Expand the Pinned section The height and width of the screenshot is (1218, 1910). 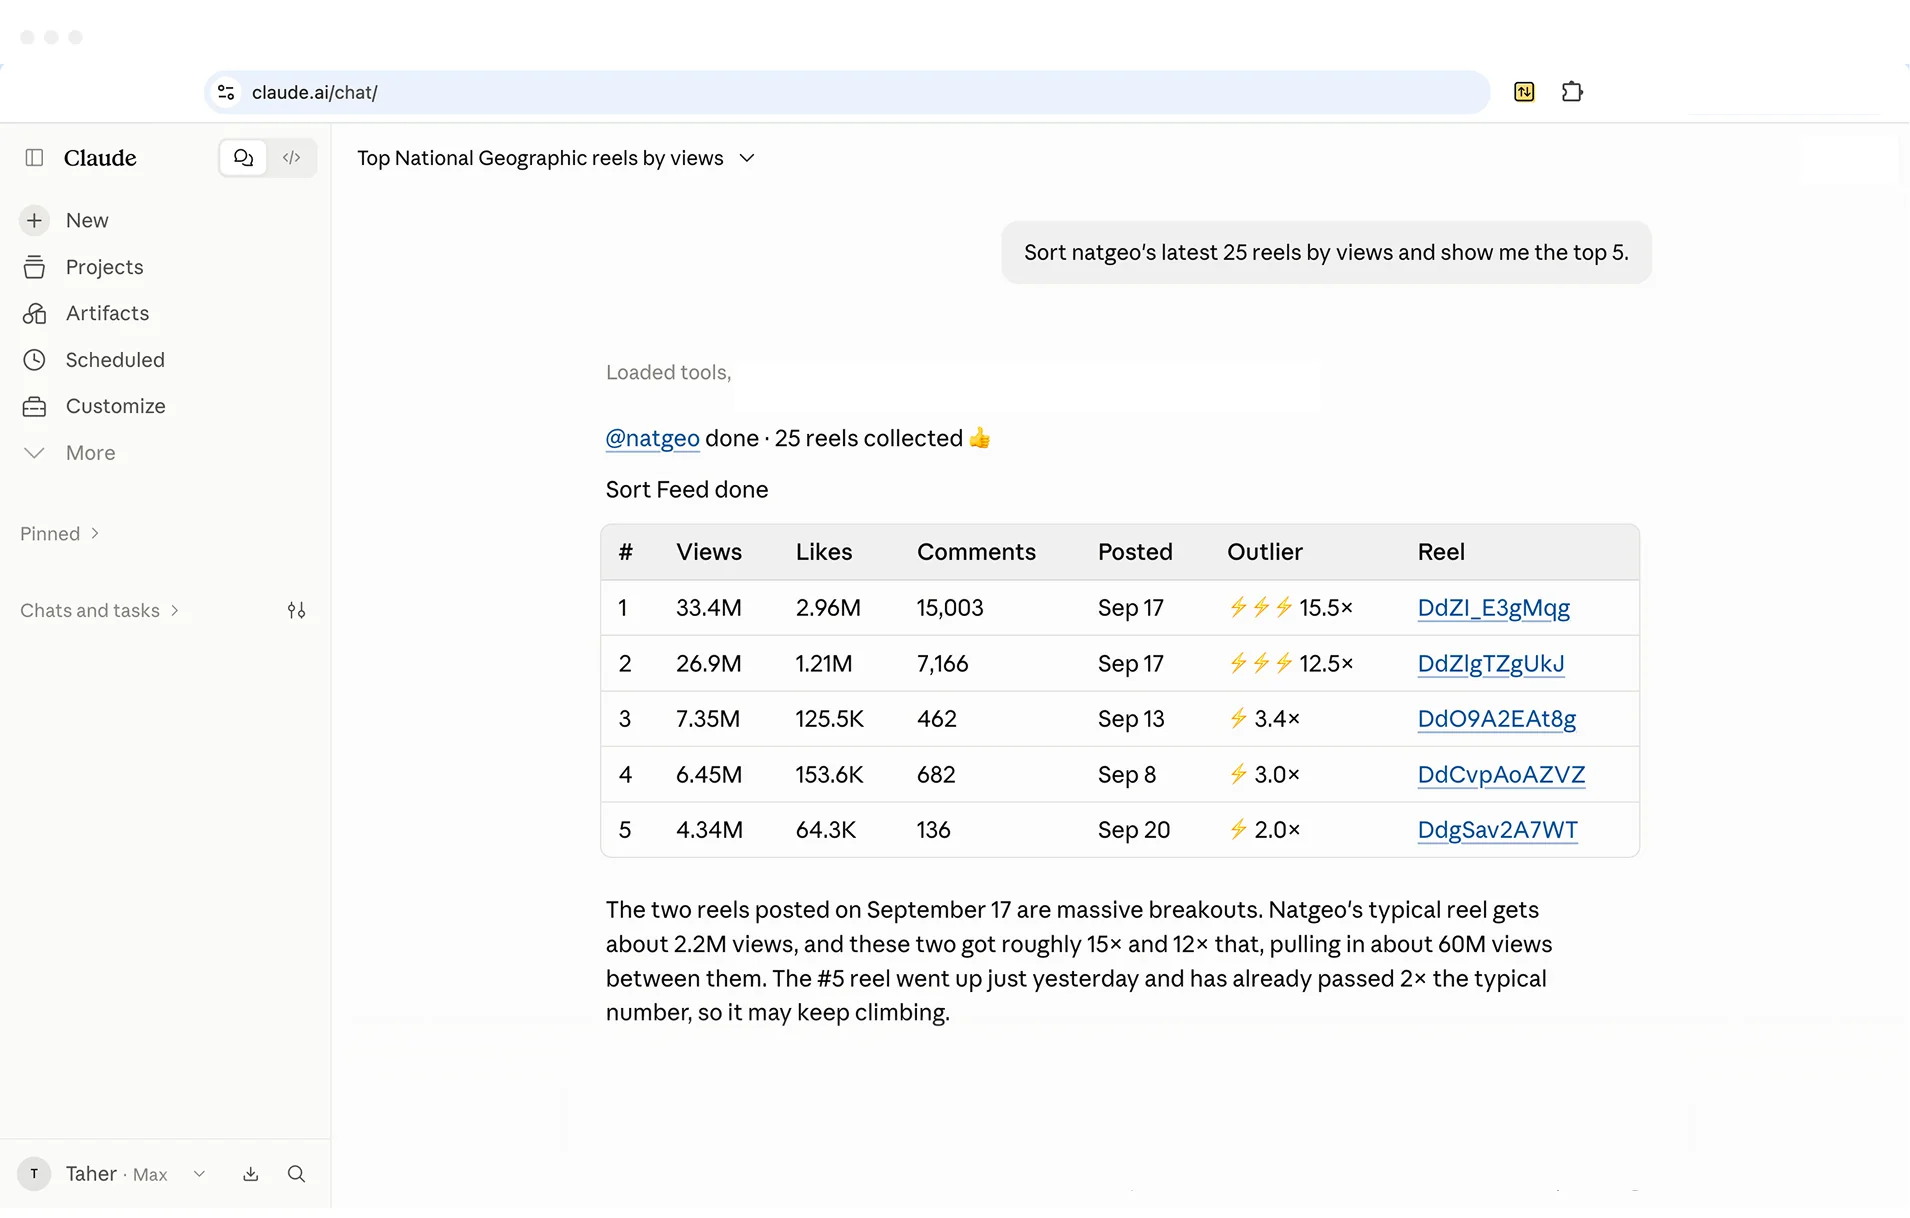coord(60,534)
